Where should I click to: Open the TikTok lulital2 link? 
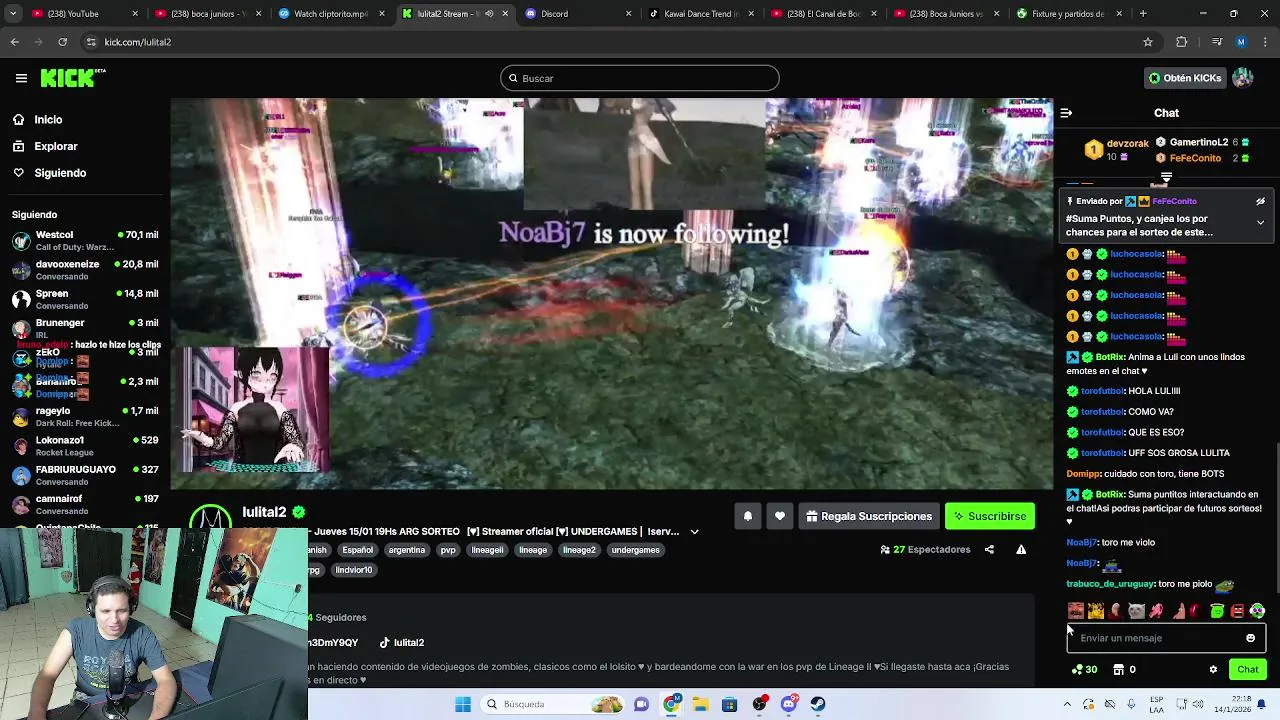coord(401,643)
